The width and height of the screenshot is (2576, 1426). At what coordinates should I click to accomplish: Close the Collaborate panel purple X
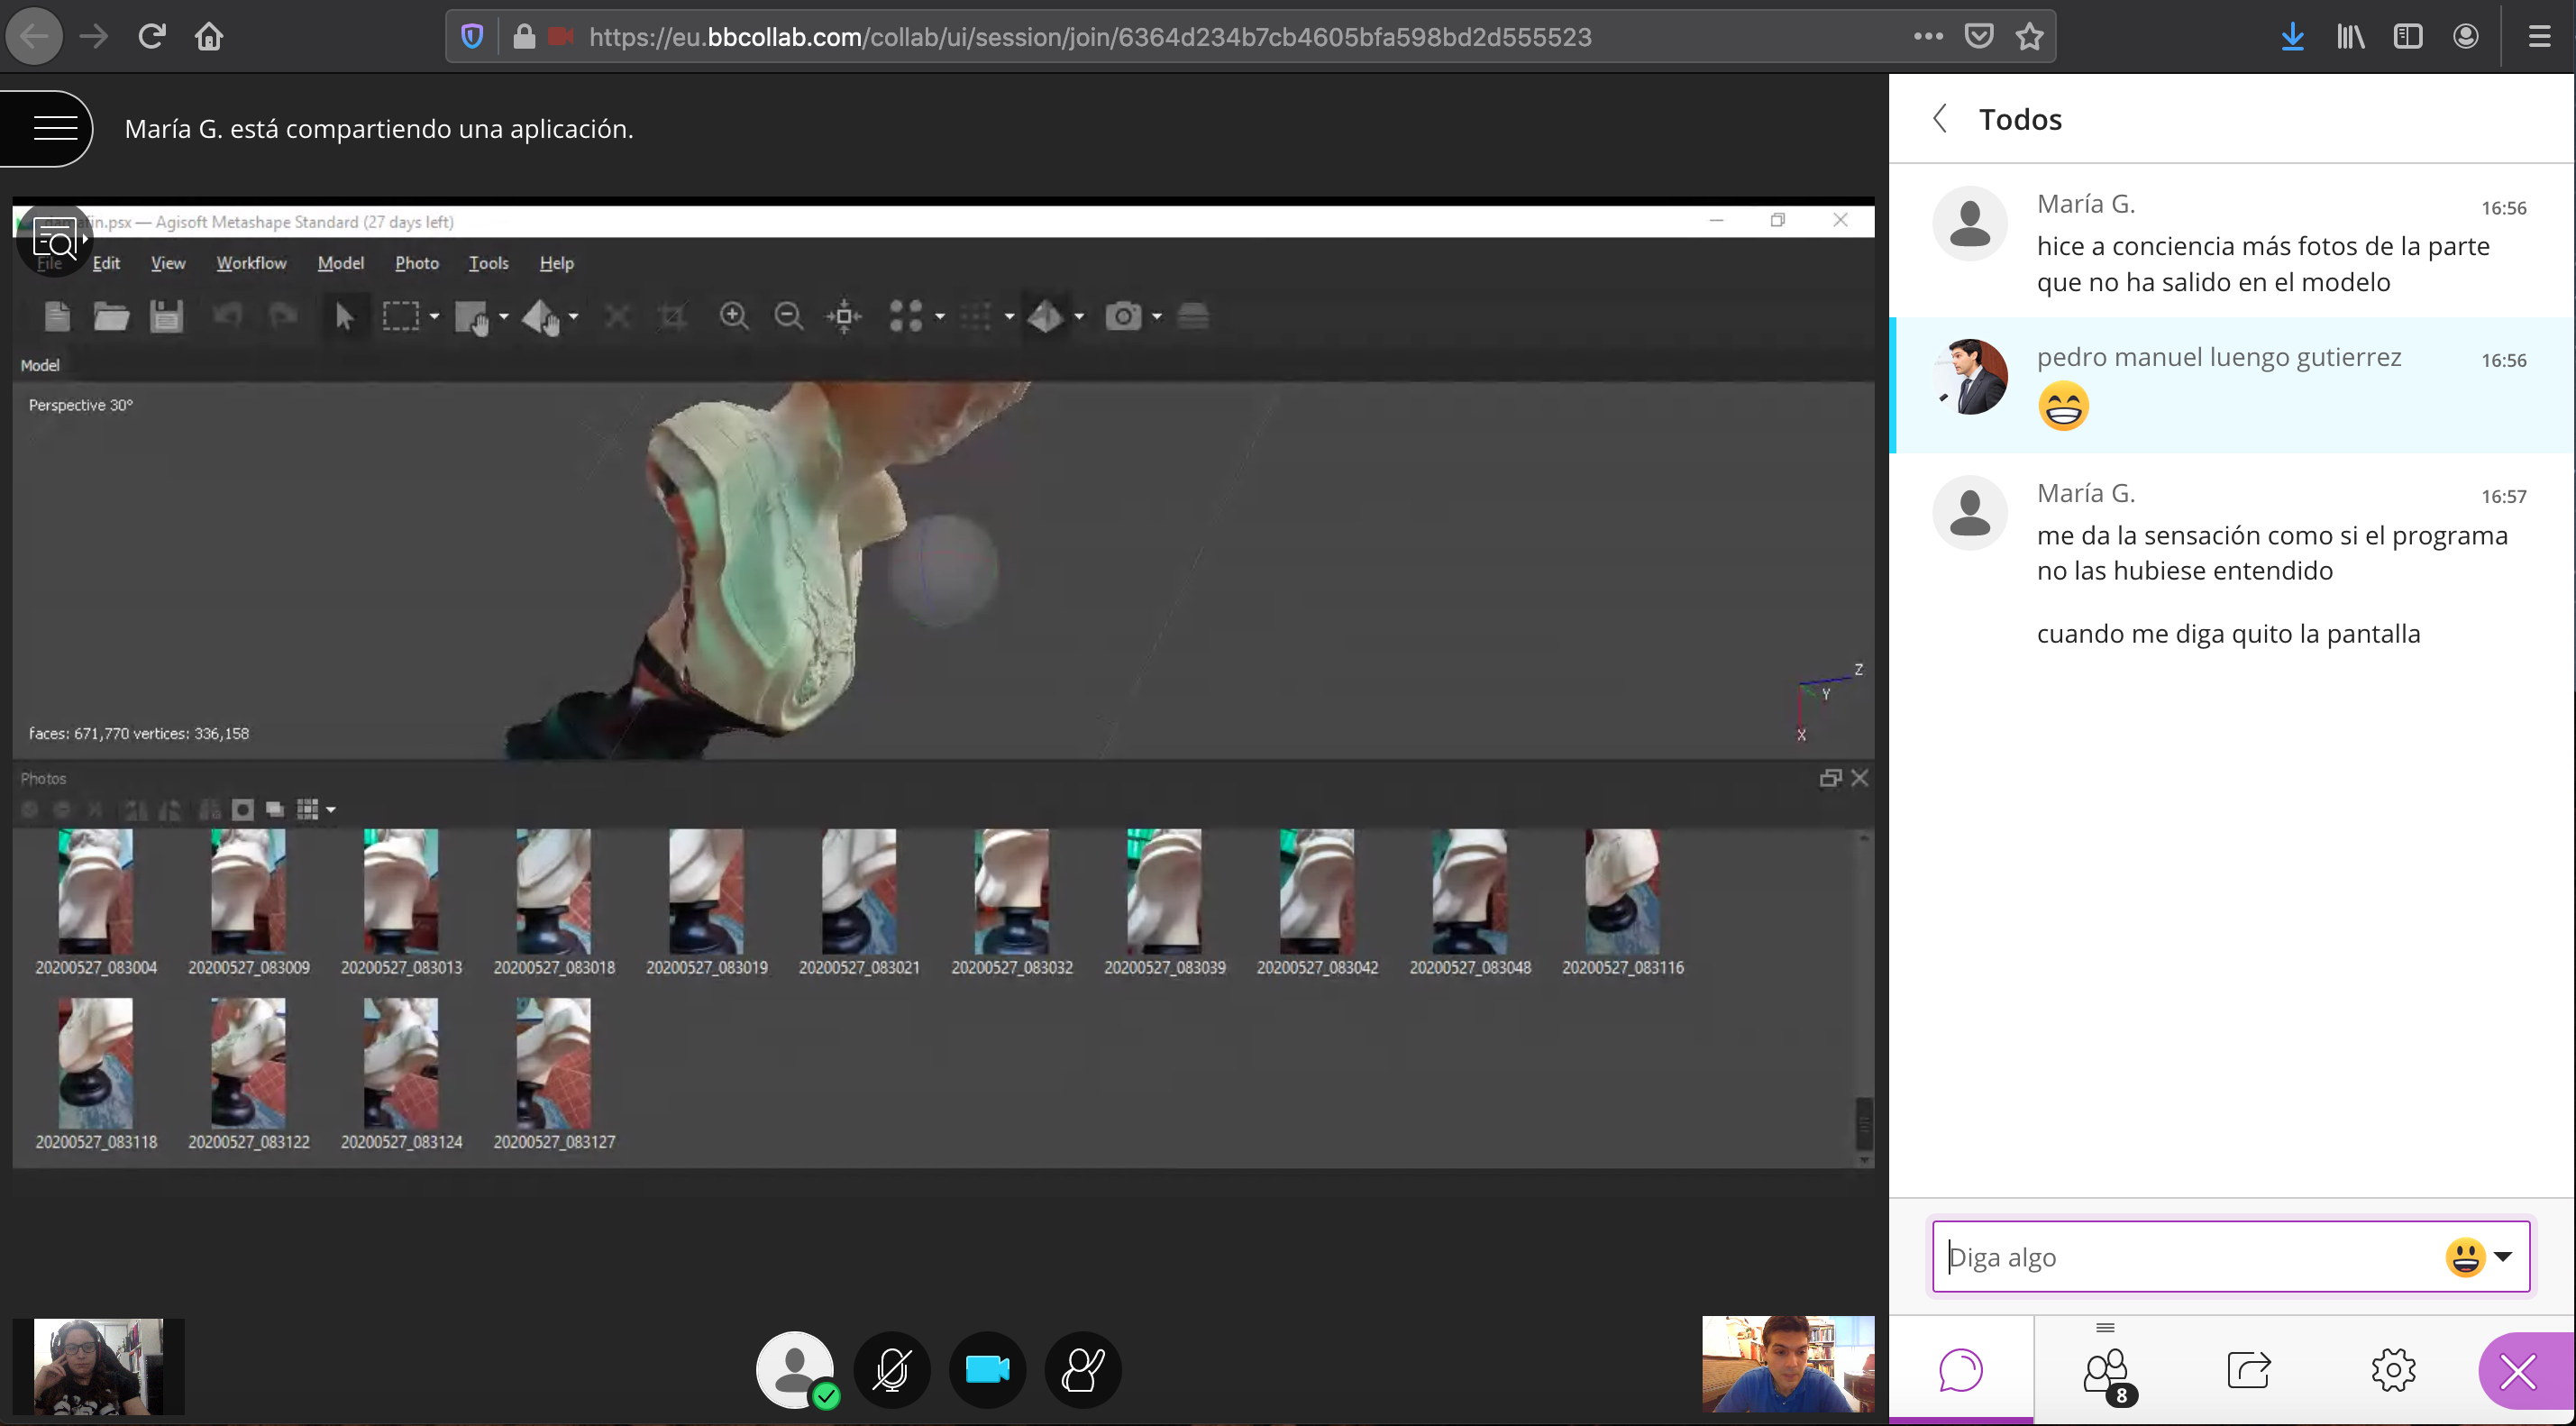tap(2517, 1371)
